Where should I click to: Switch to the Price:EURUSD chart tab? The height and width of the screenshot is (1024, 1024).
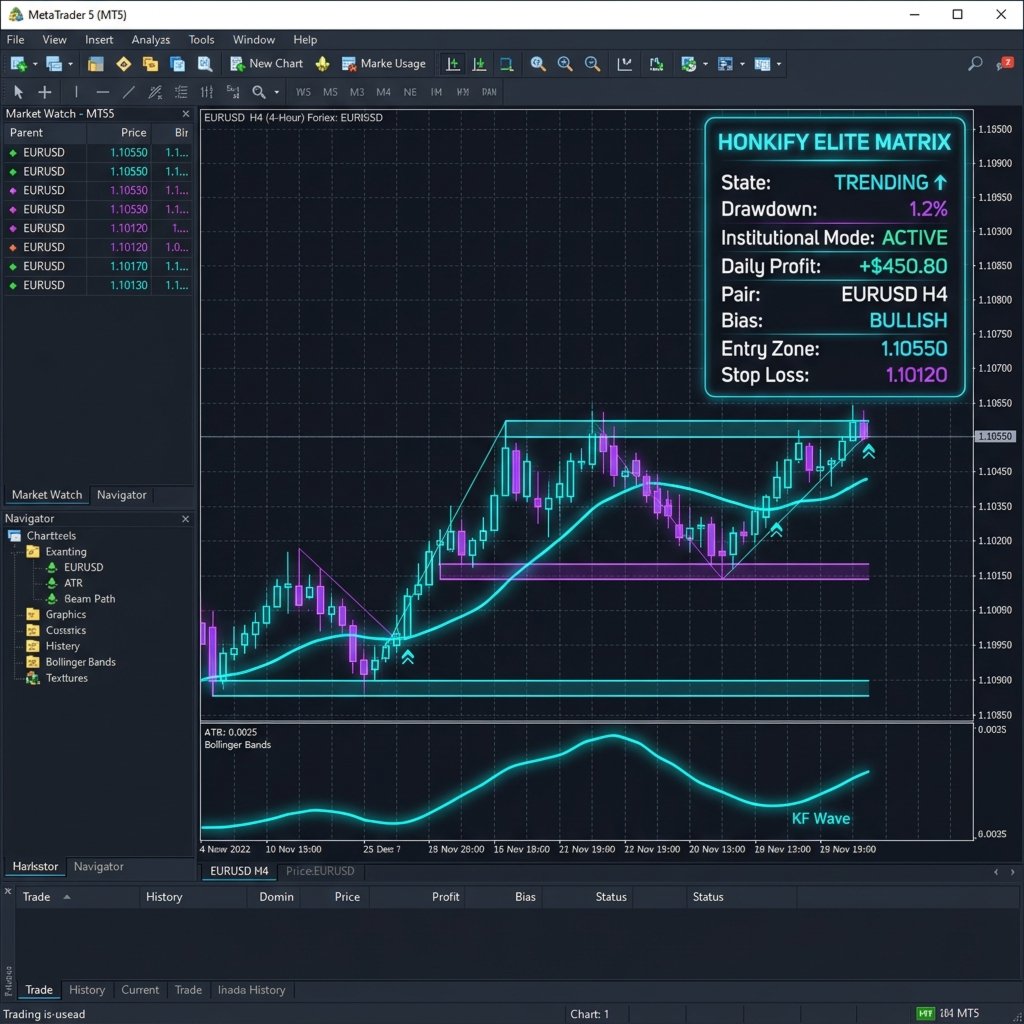click(320, 871)
